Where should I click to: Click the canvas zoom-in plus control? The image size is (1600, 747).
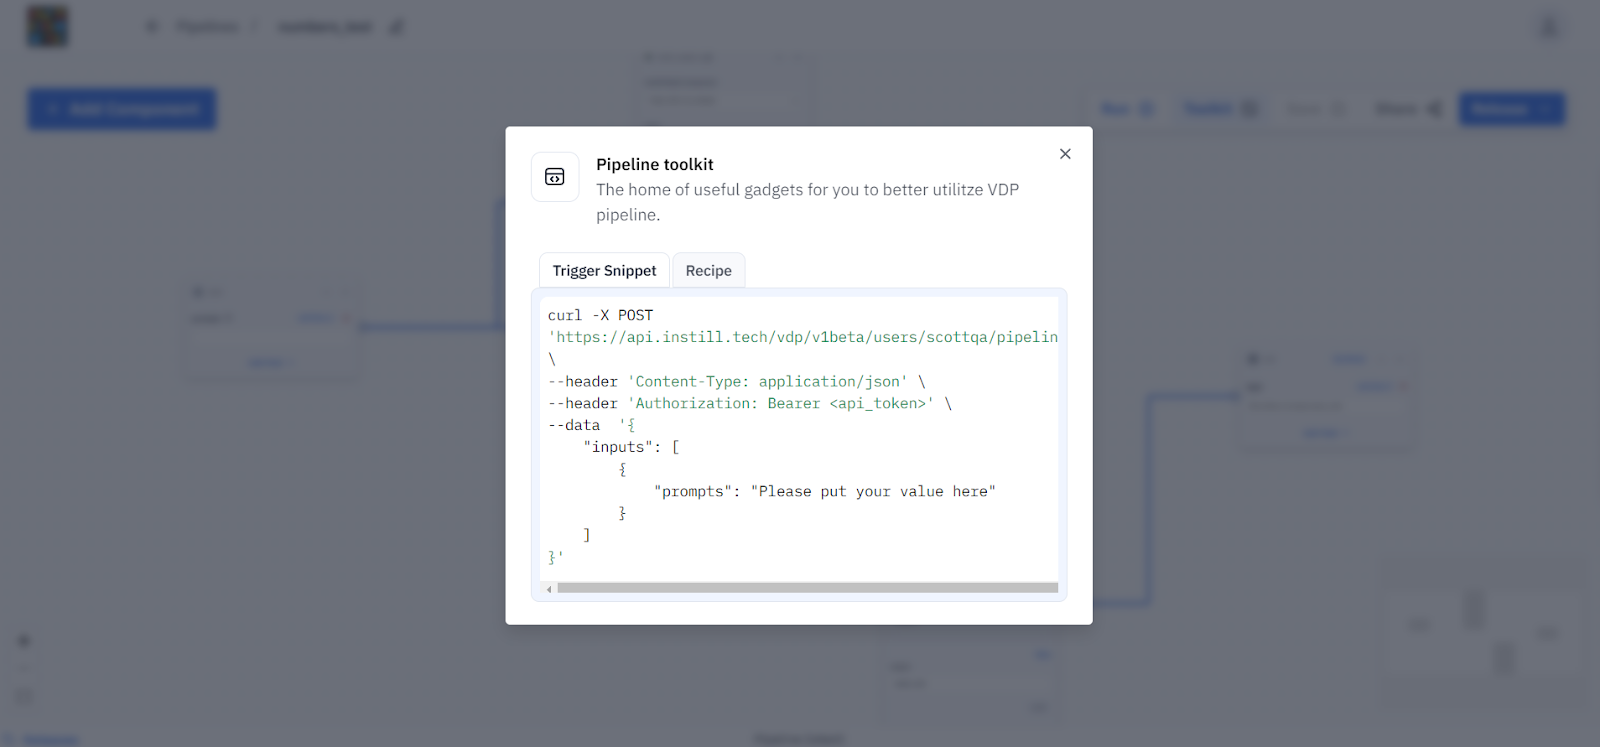click(x=24, y=641)
